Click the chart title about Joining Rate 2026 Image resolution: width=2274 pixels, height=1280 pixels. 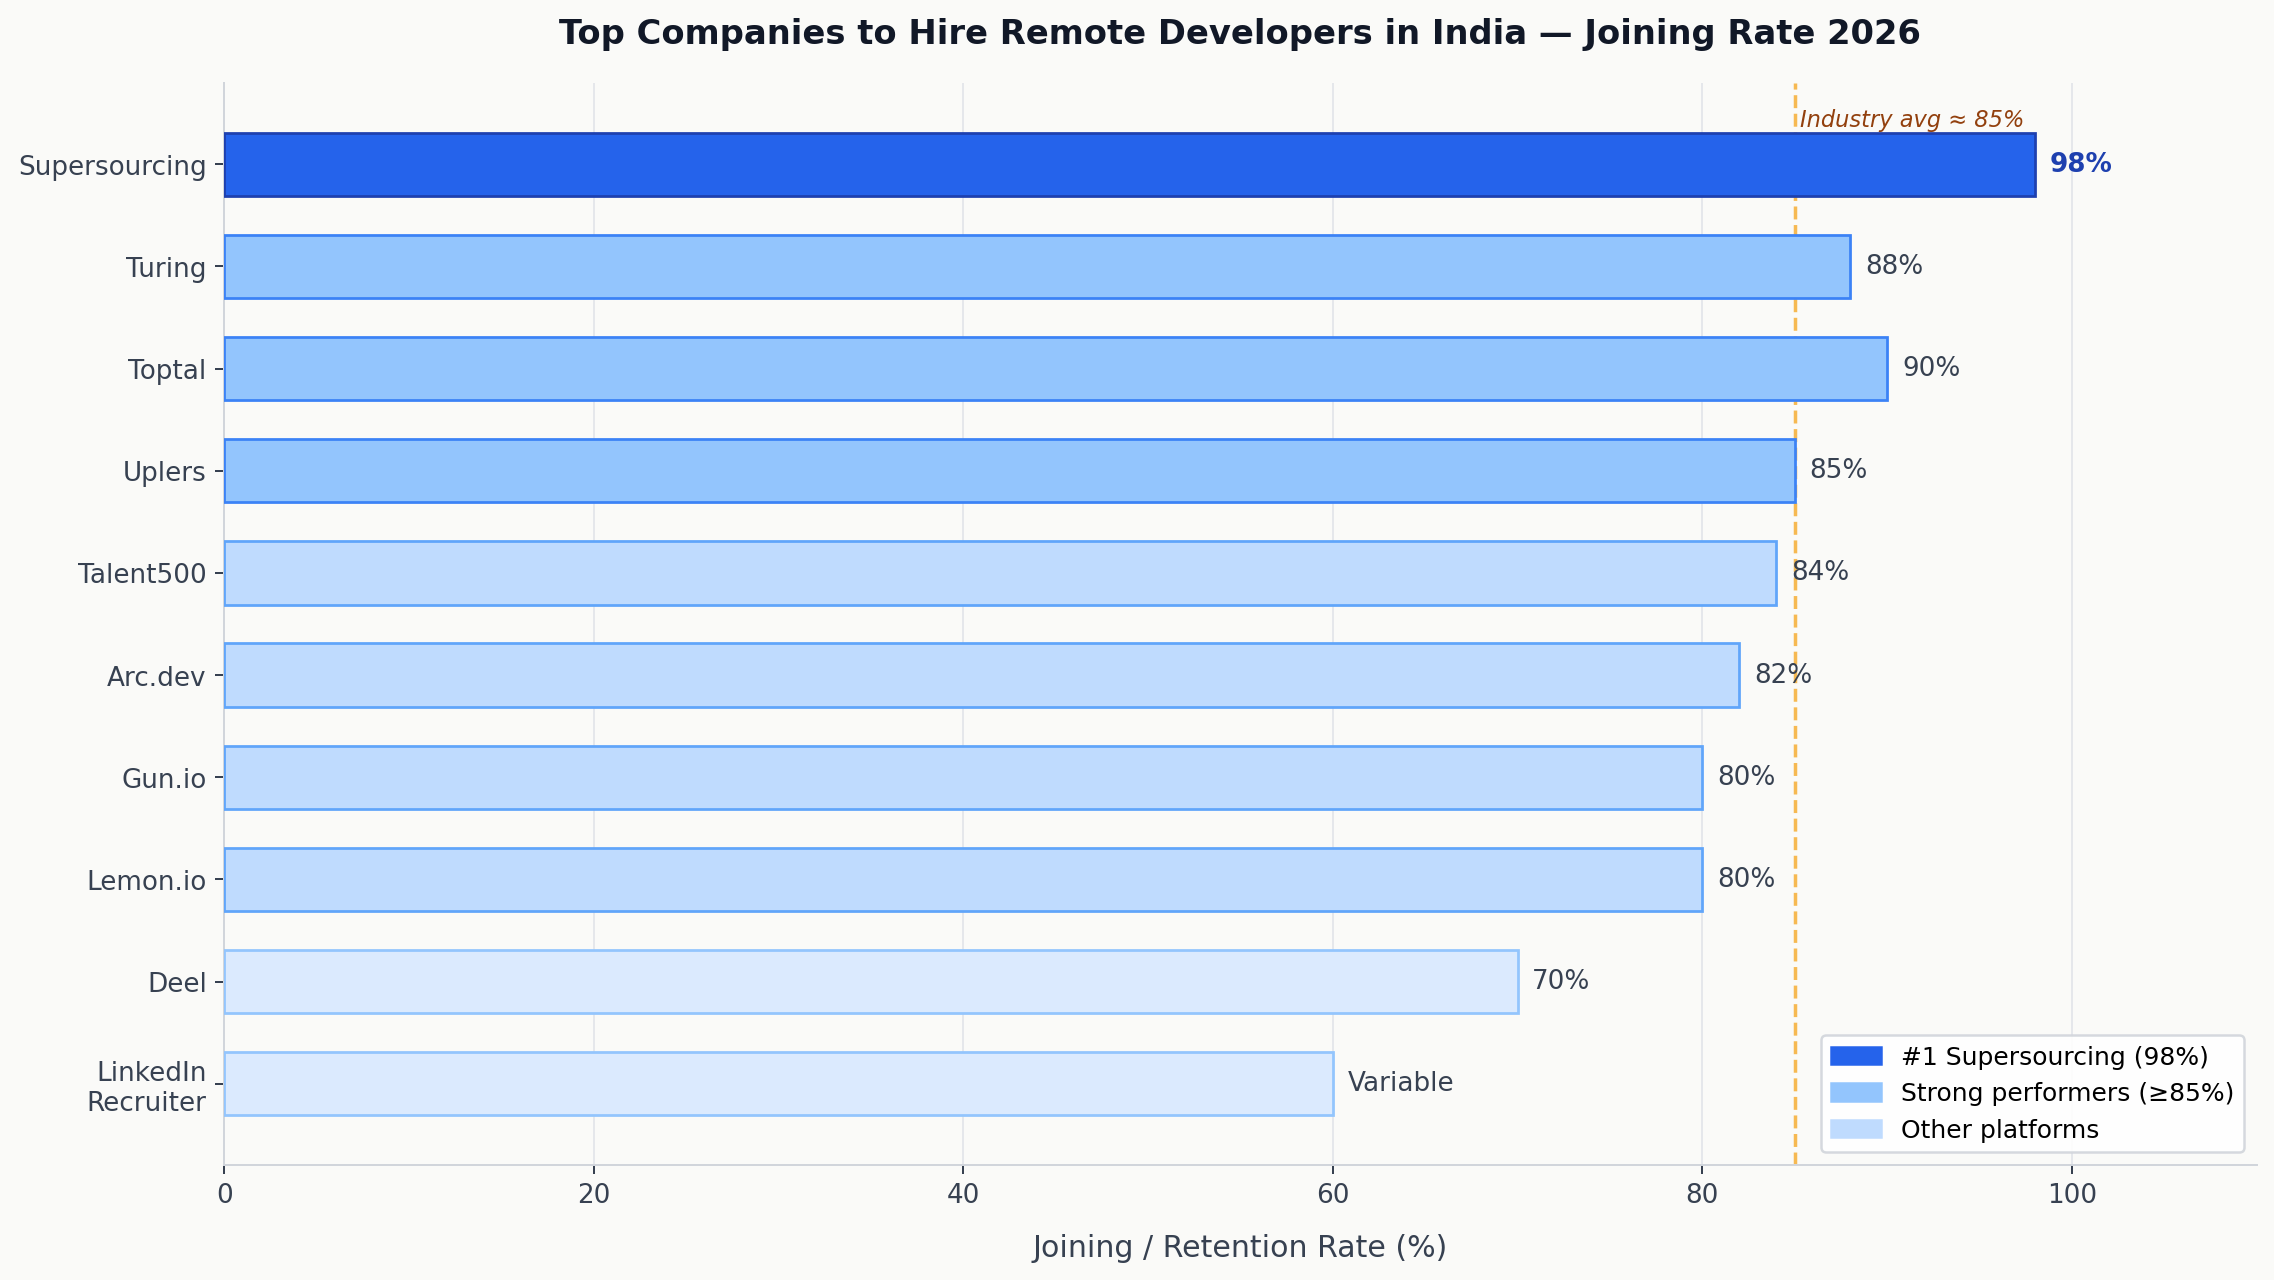coord(1239,33)
